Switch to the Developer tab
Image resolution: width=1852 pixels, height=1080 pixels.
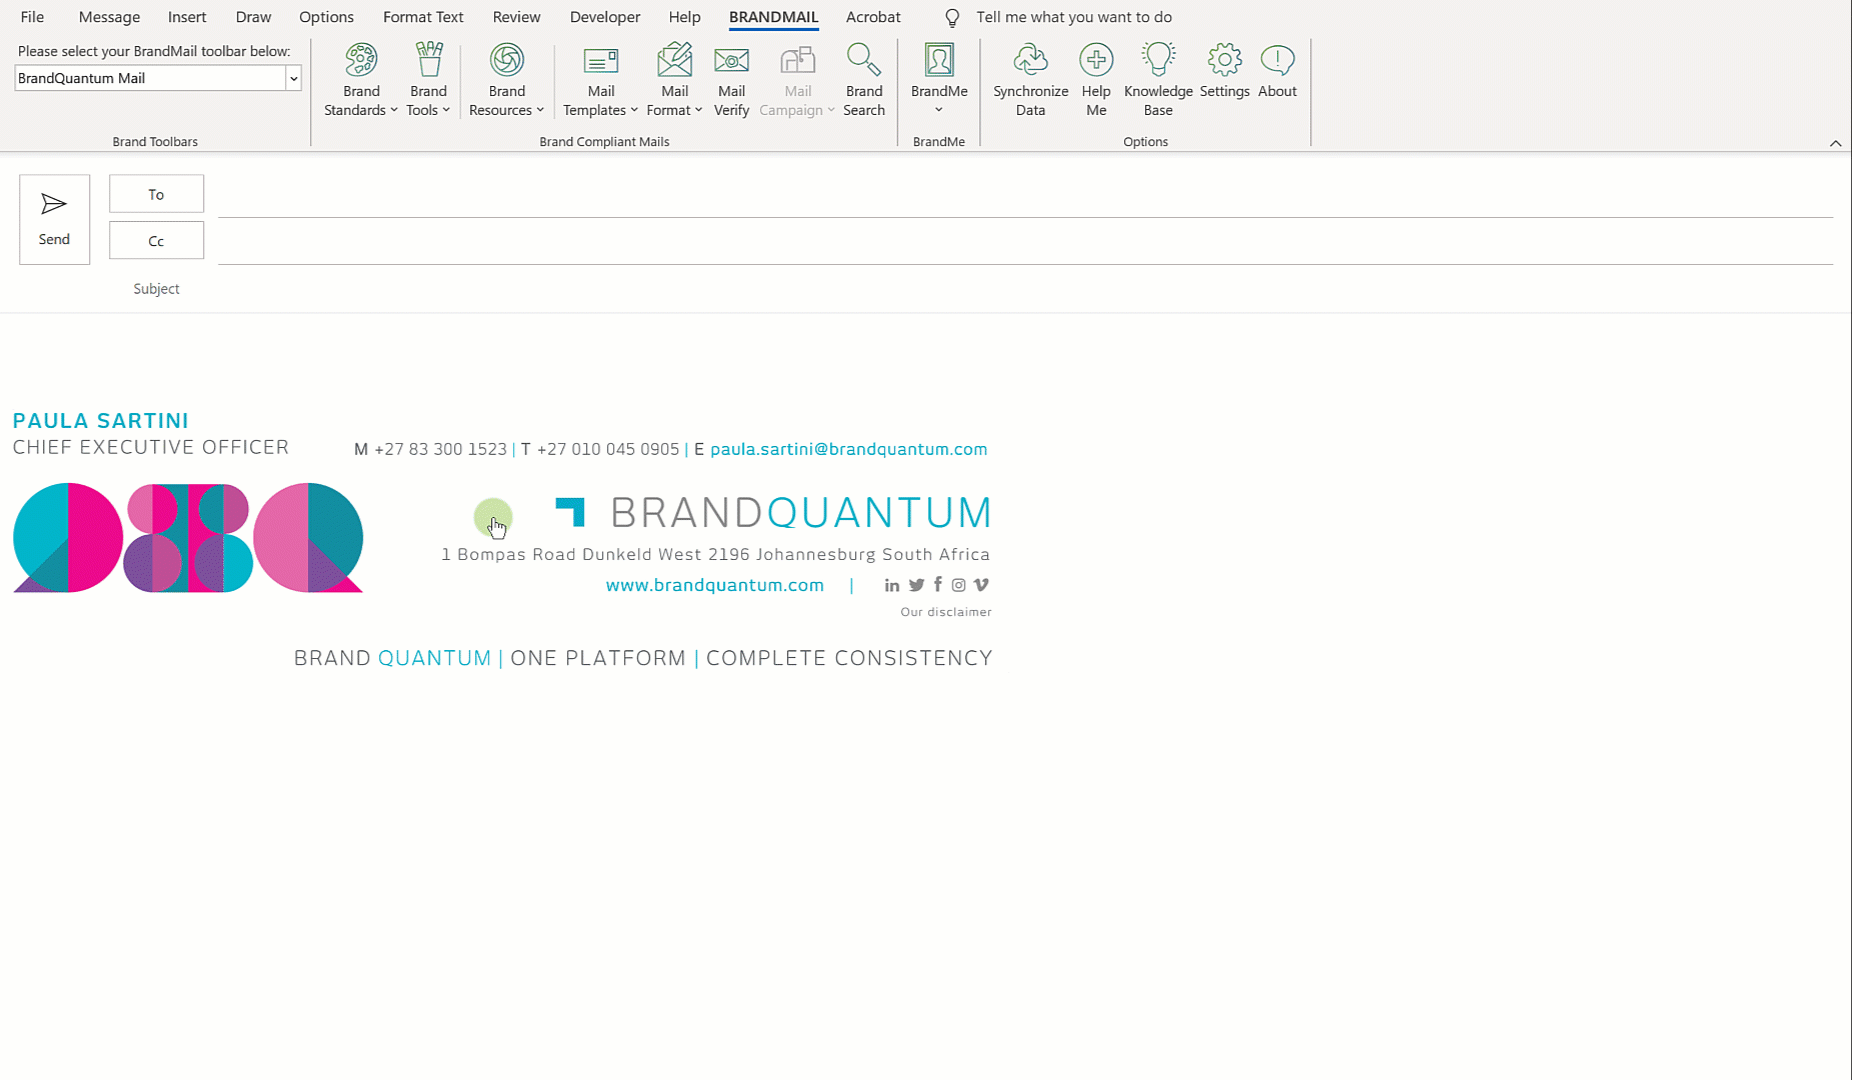tap(605, 17)
